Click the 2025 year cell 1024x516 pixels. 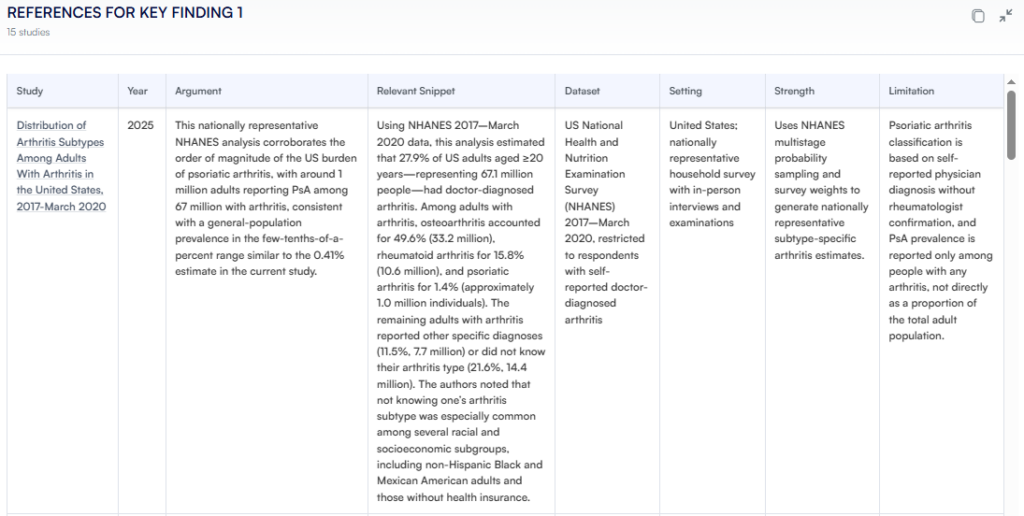click(138, 126)
